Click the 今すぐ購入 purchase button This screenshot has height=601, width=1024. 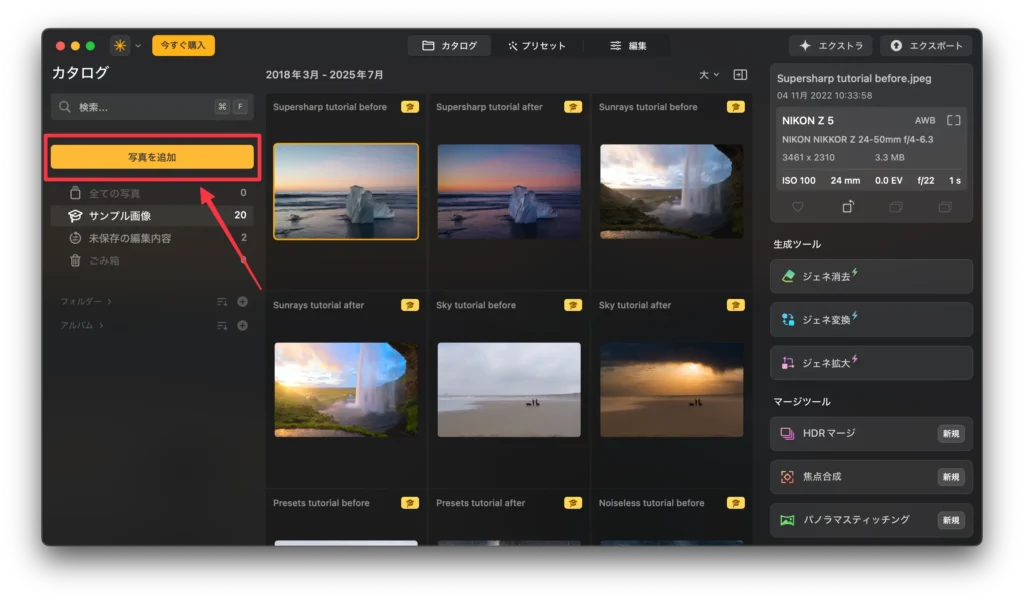pos(183,45)
